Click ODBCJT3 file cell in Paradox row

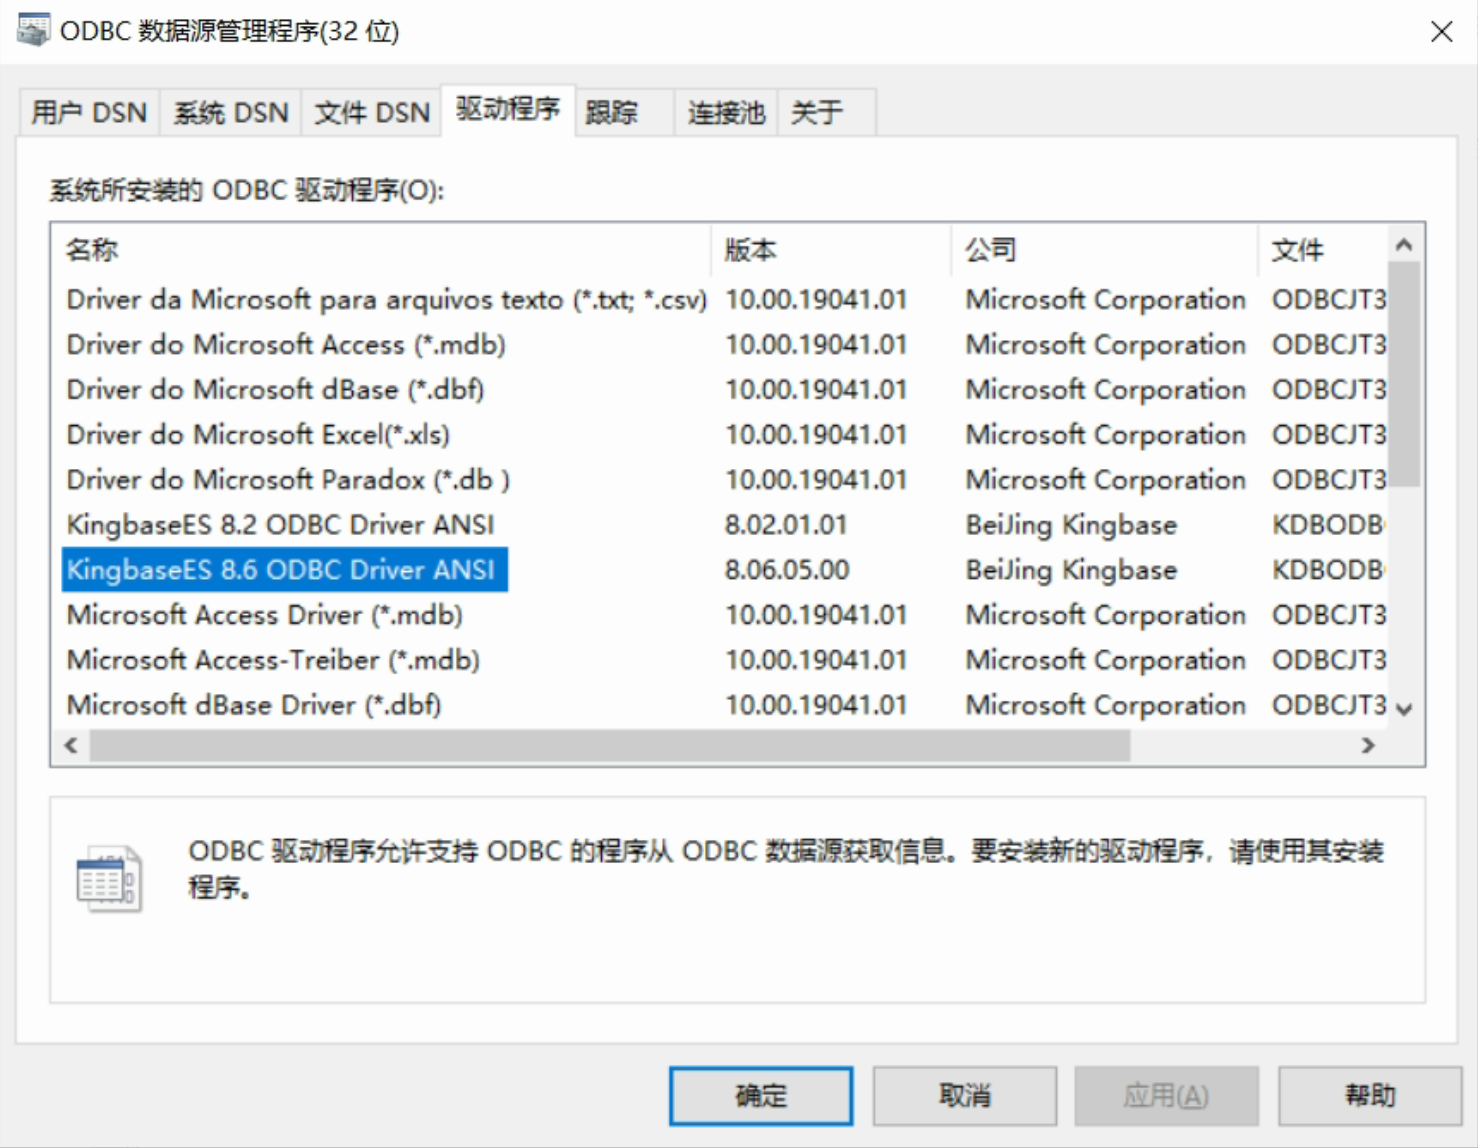1328,479
